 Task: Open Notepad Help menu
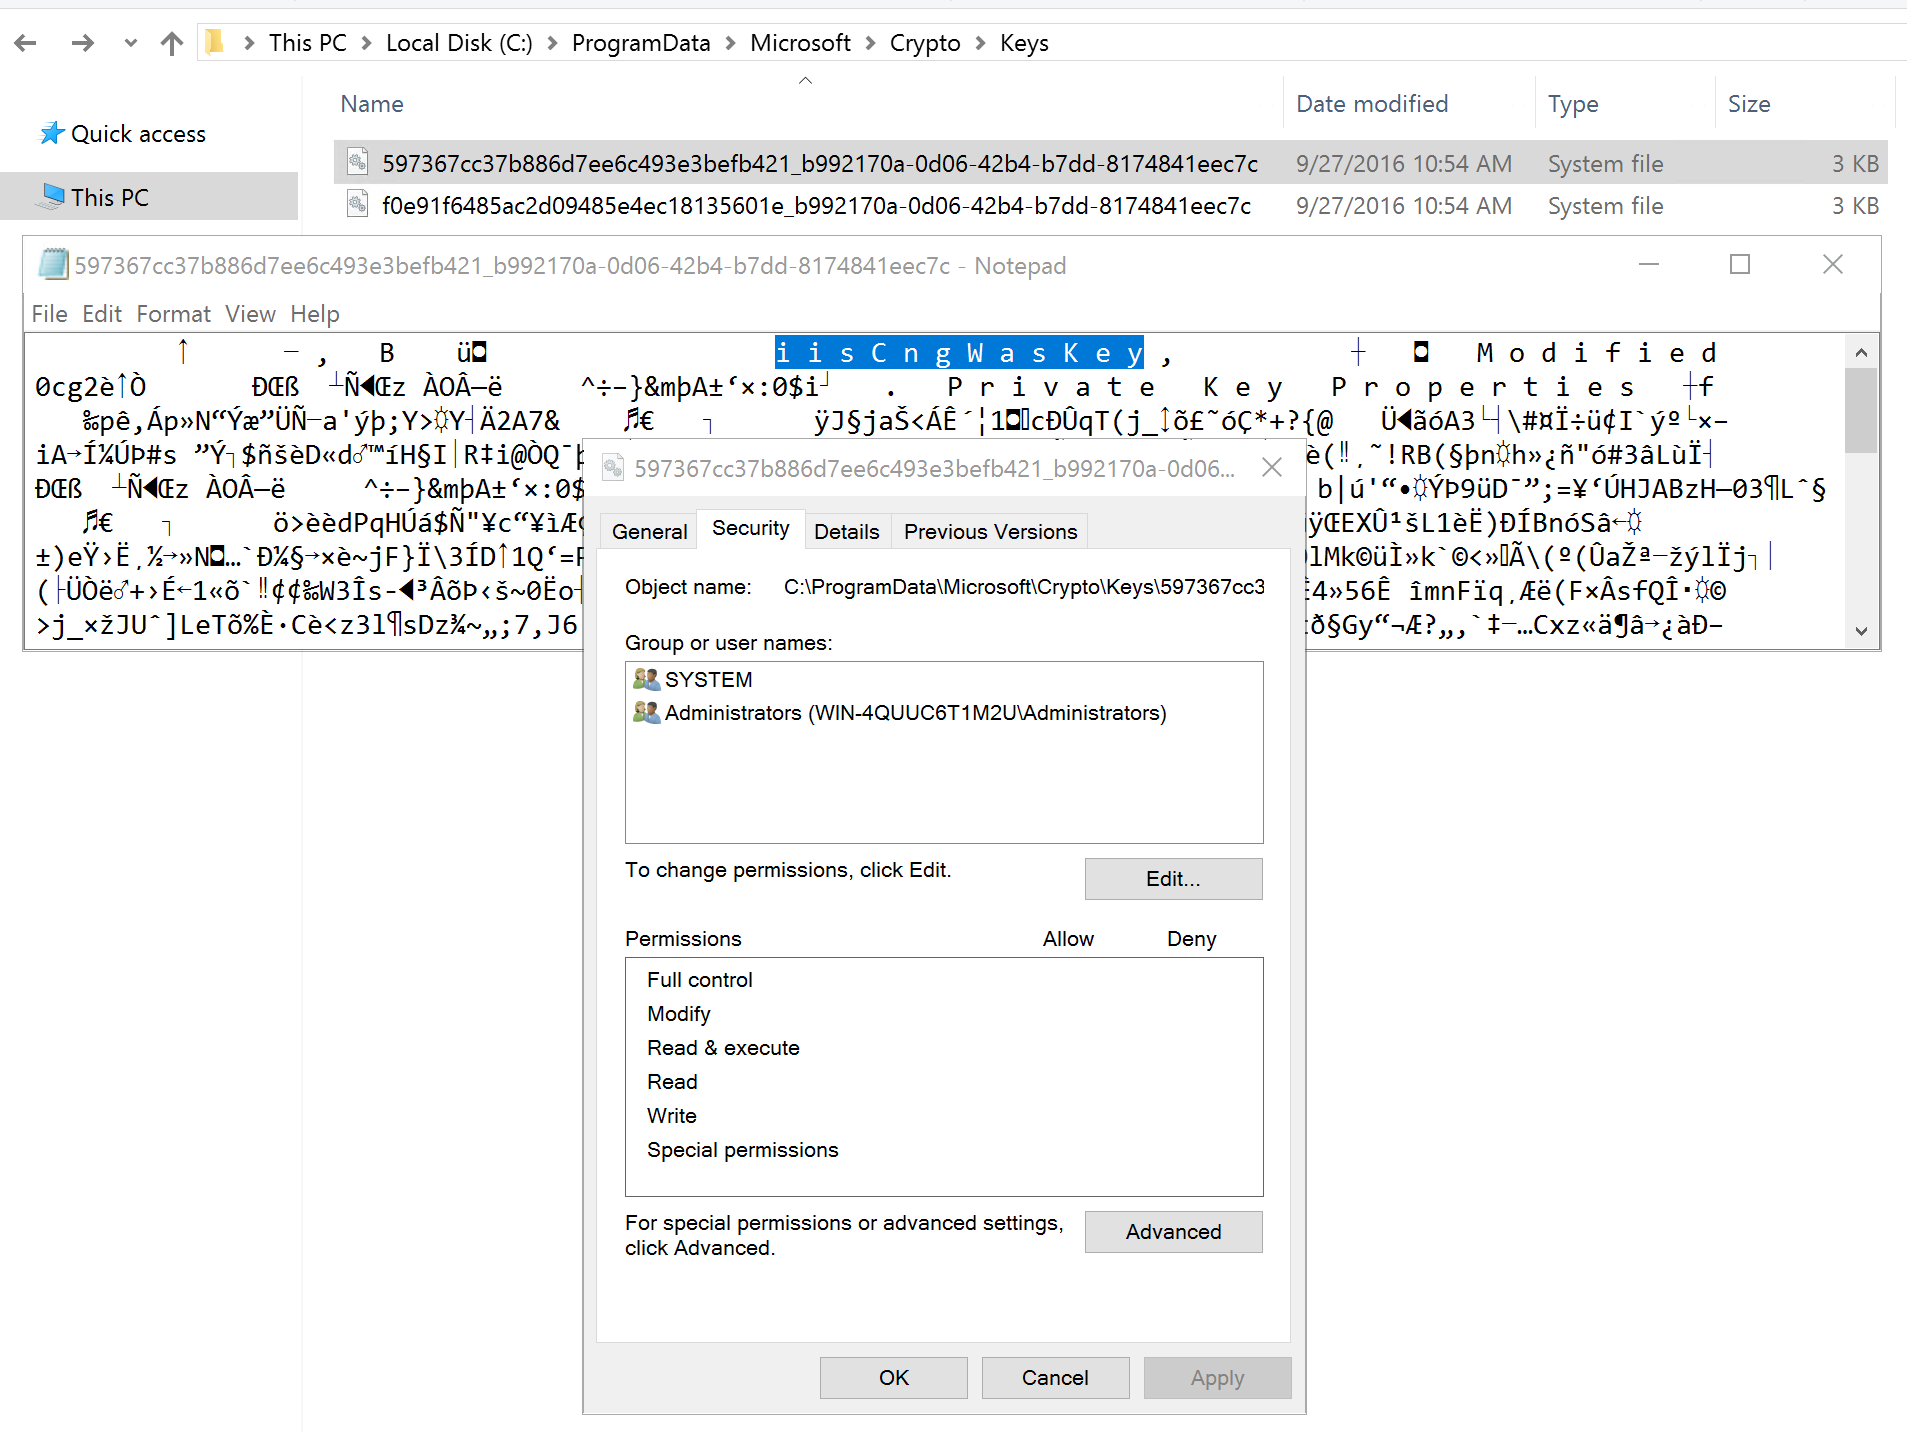coord(315,314)
